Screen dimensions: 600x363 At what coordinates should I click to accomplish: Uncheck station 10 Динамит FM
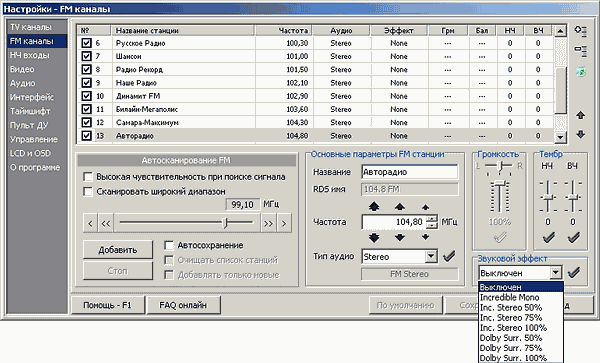tap(86, 96)
